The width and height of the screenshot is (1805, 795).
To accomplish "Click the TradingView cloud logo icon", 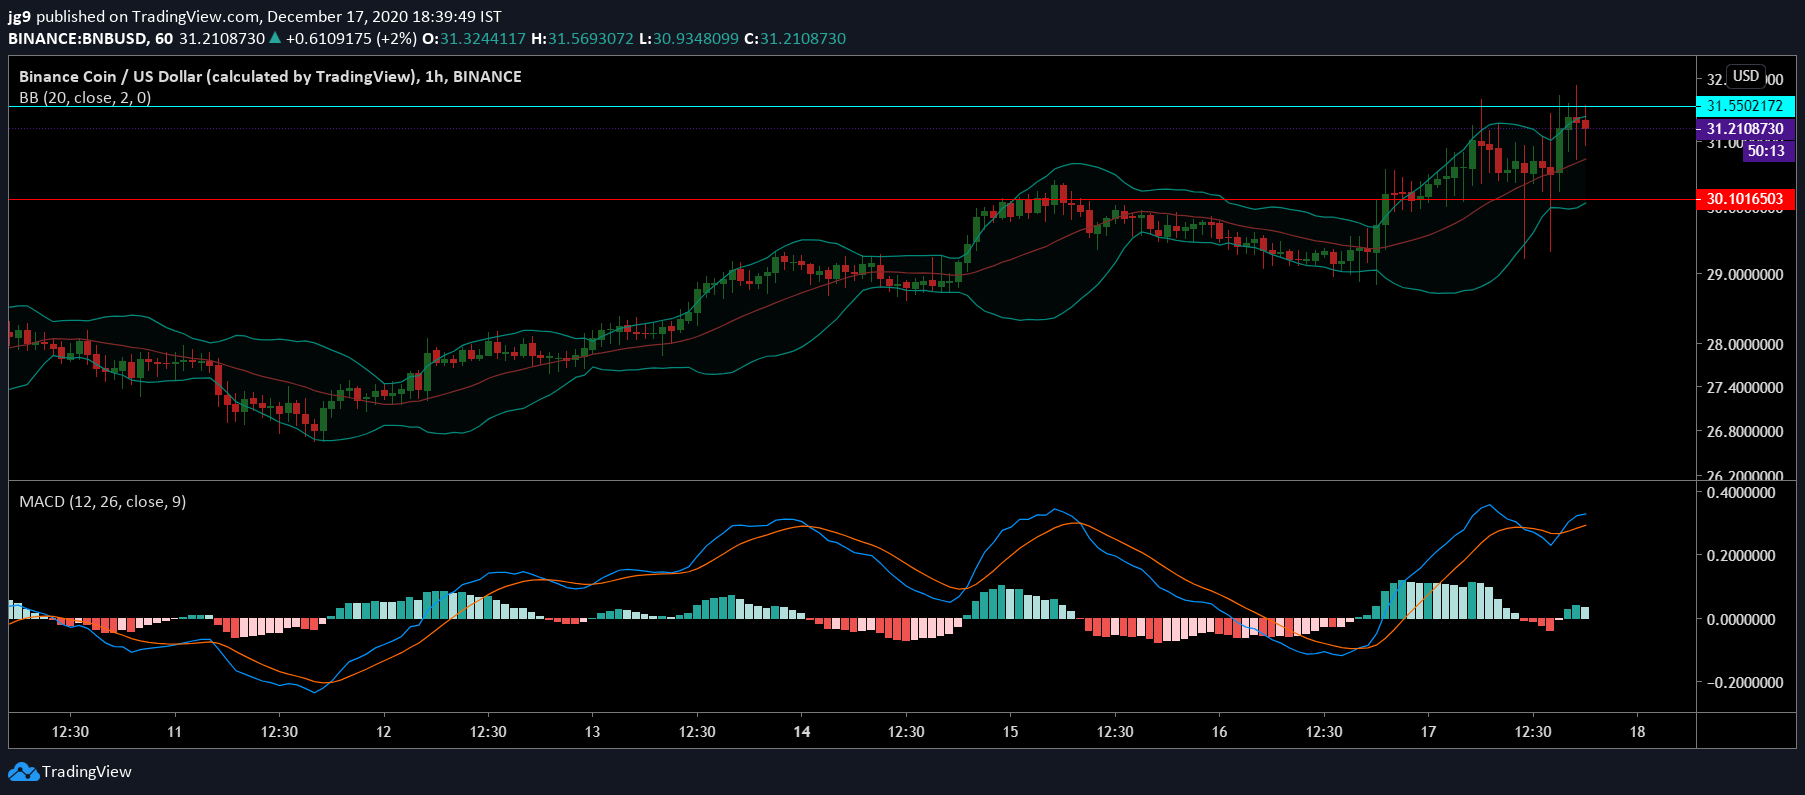I will coord(23,772).
